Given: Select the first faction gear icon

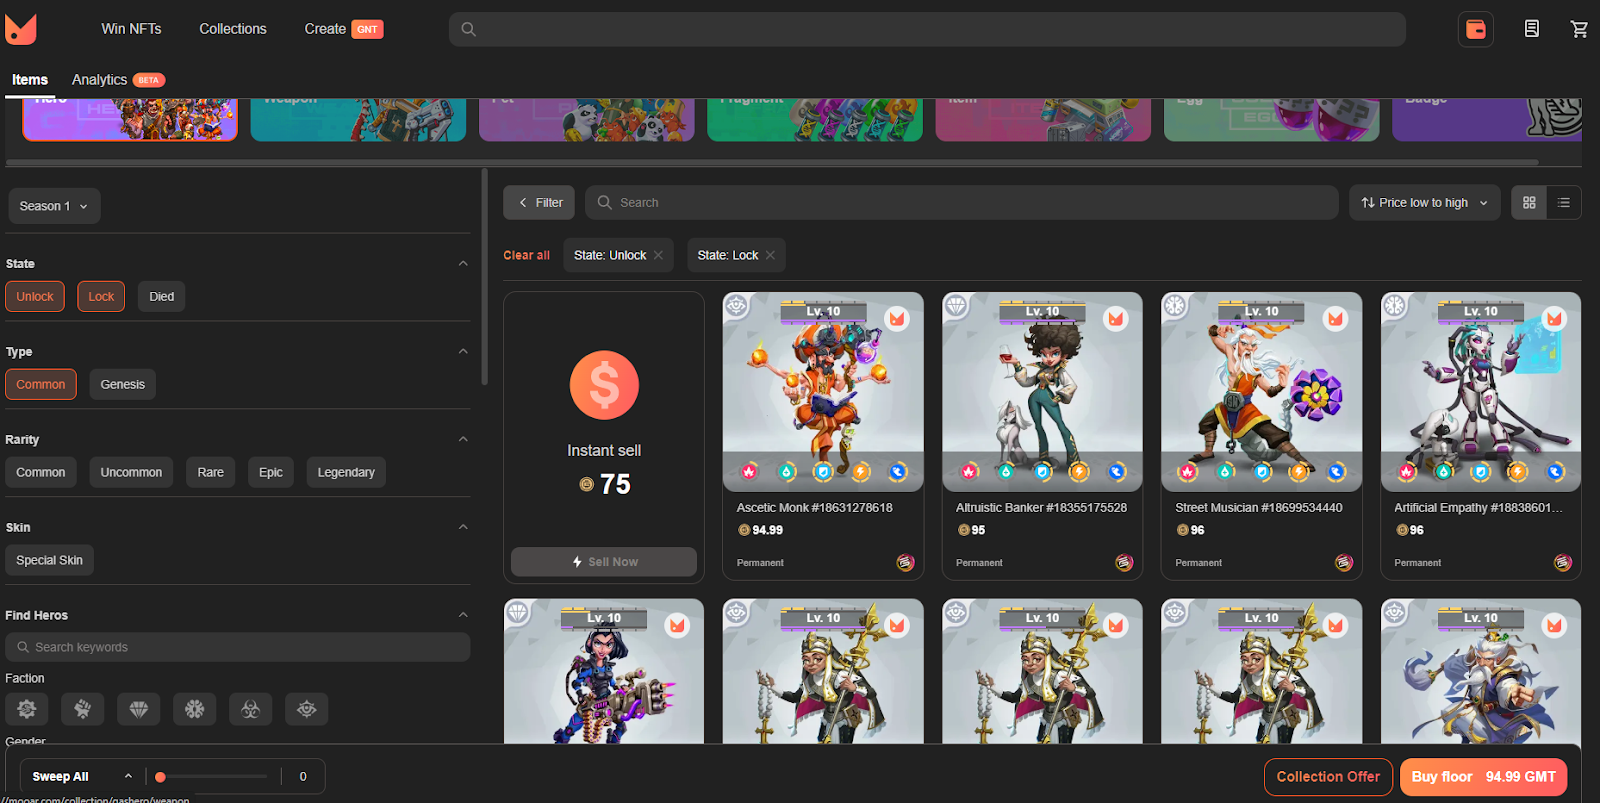Looking at the screenshot, I should (27, 709).
